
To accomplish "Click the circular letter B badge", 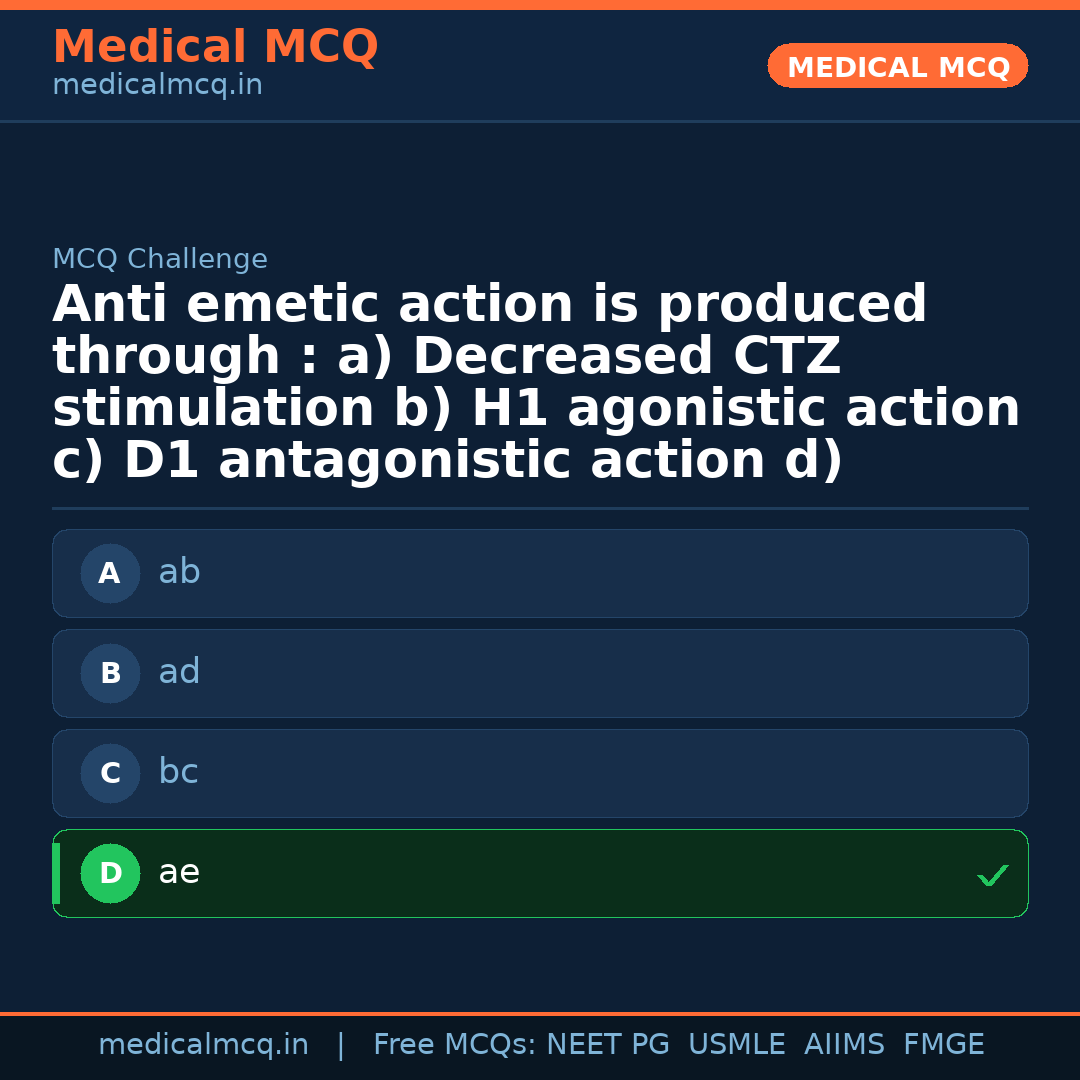I will point(110,673).
